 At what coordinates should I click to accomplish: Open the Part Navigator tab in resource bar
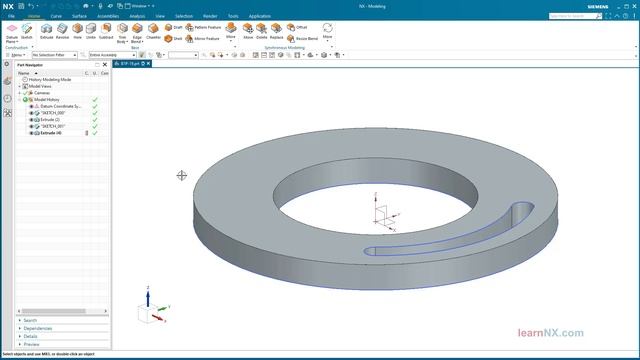tap(7, 81)
